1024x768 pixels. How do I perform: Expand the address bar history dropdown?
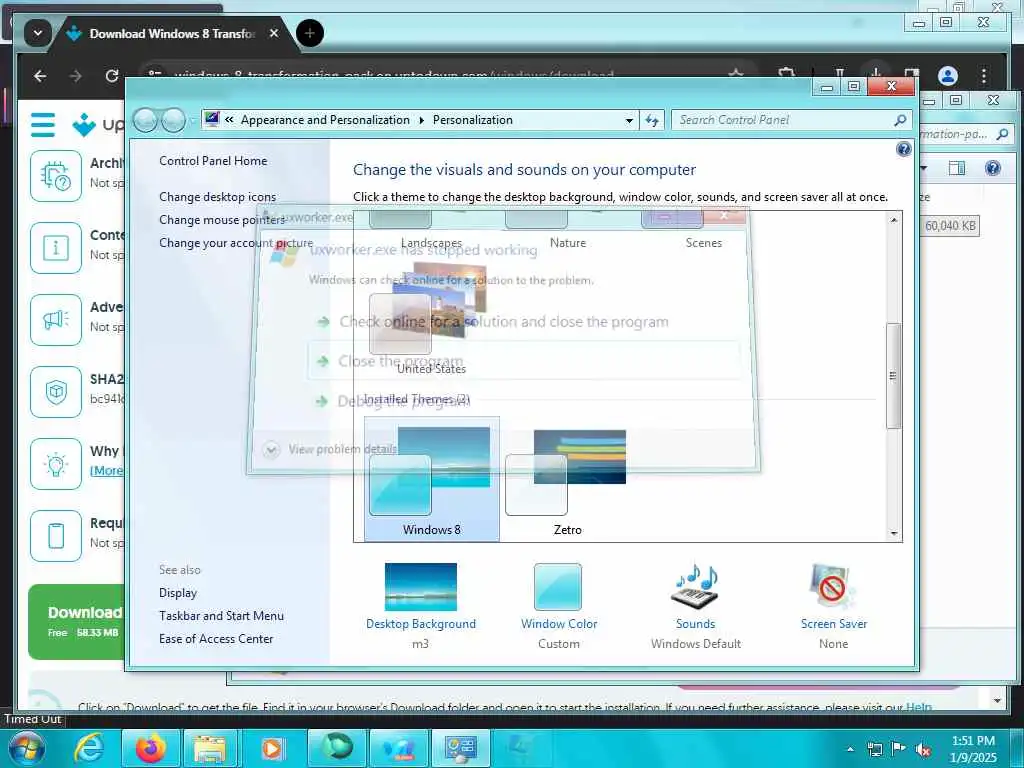(629, 120)
